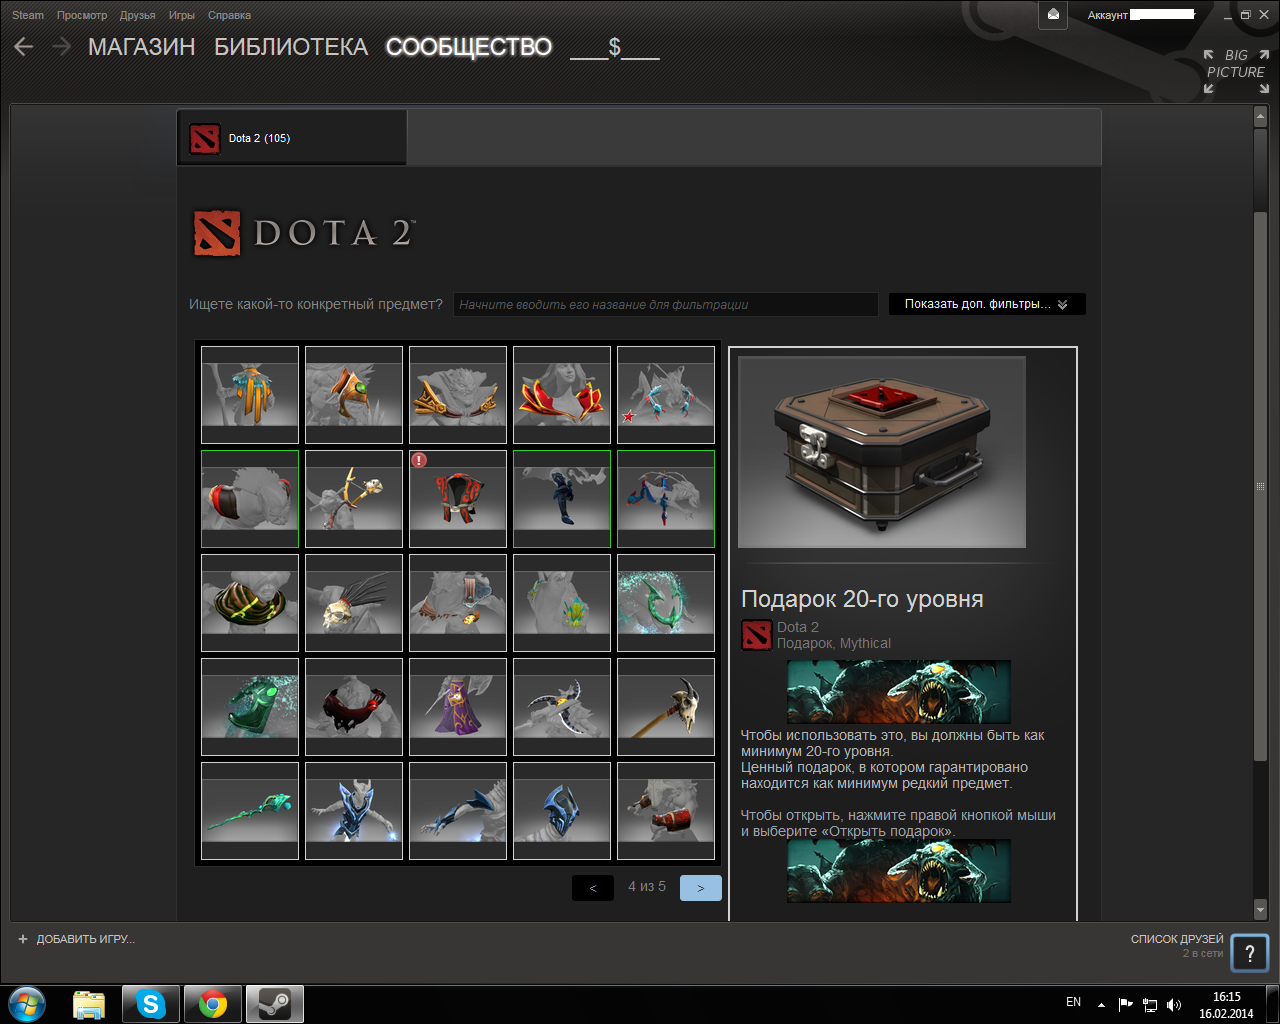This screenshot has width=1280, height=1024.
Task: Expand Показать доп. фильтры dropdown
Action: pos(987,304)
